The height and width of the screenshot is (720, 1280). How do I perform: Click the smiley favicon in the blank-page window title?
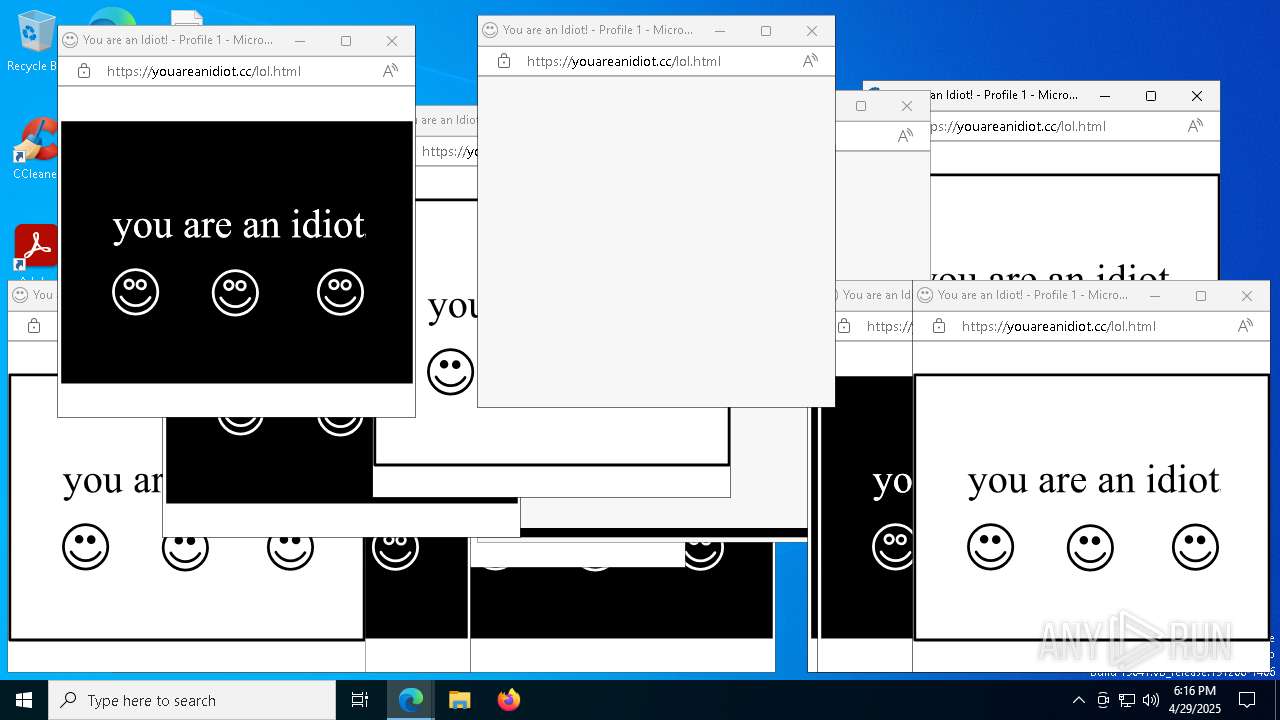click(490, 30)
